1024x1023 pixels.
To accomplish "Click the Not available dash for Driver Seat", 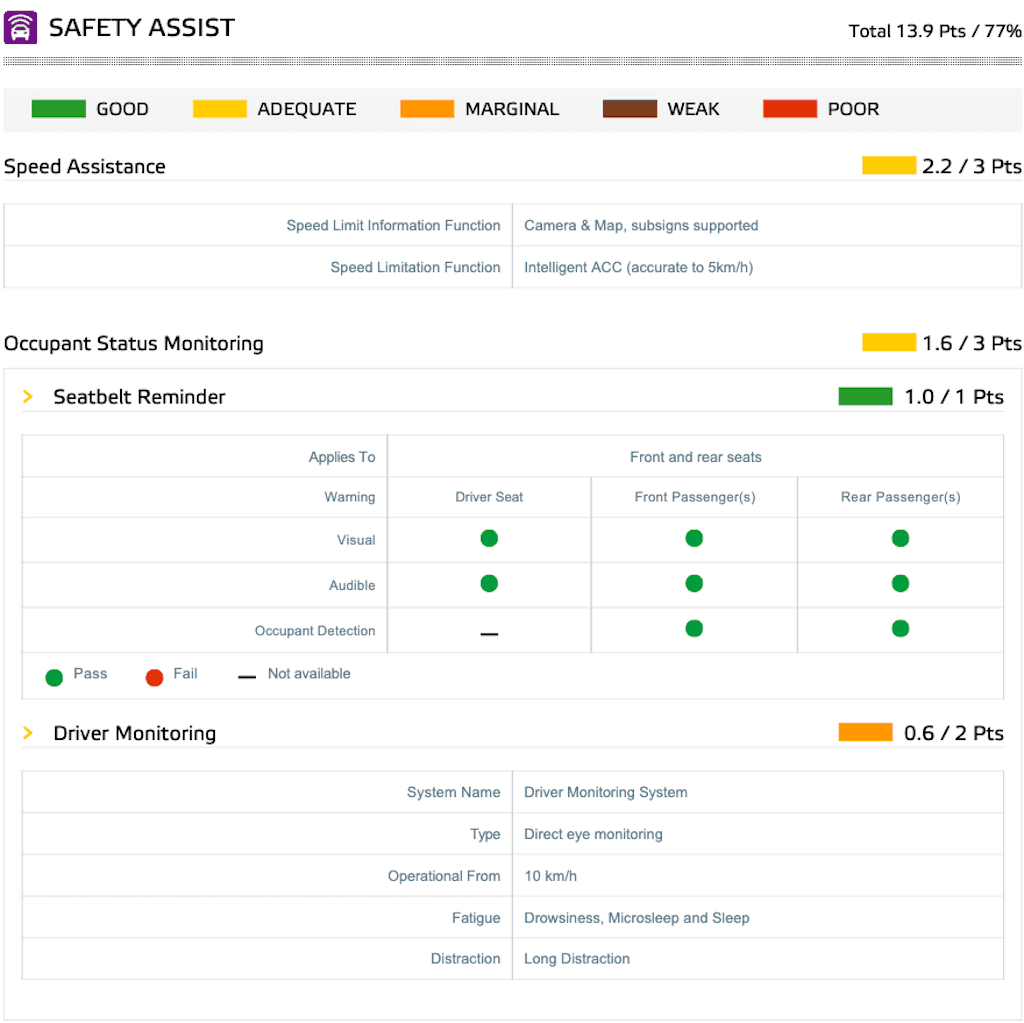I will 489,634.
